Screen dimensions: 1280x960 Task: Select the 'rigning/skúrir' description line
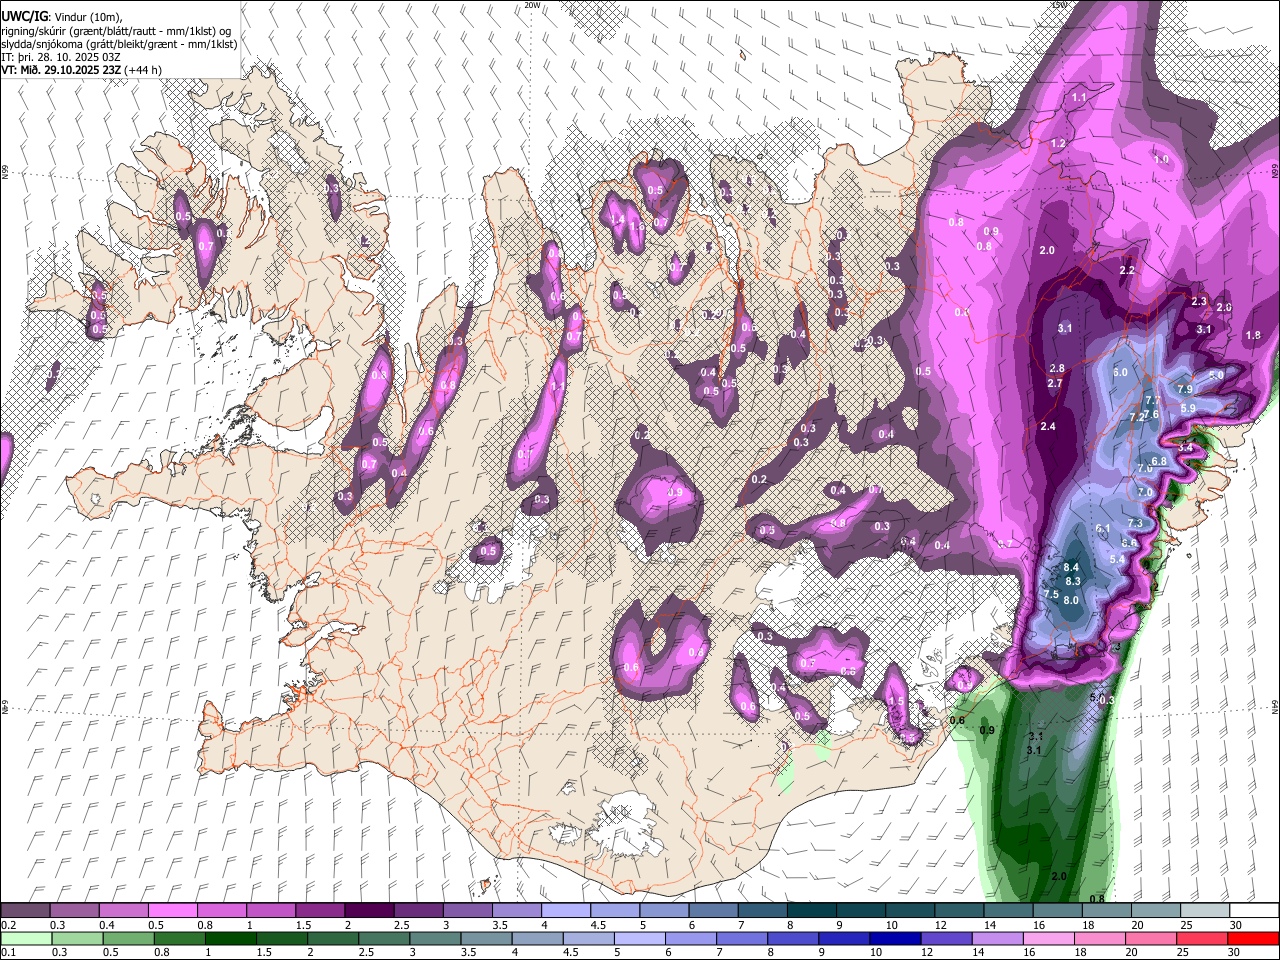click(x=116, y=30)
